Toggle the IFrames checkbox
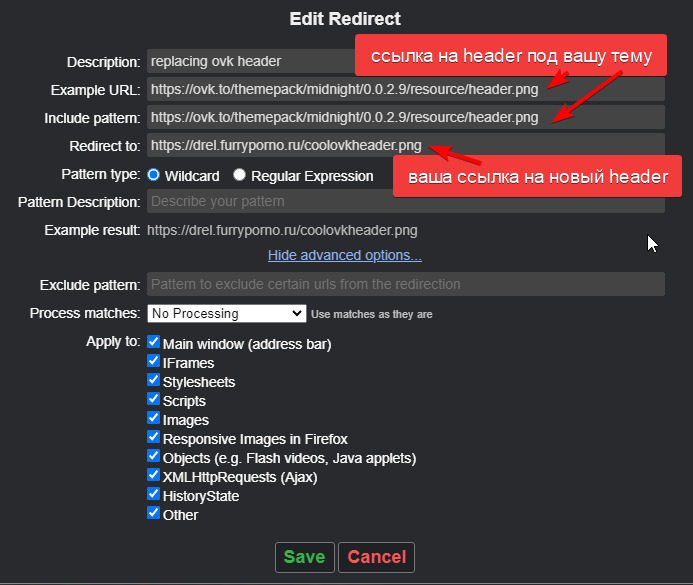693x585 pixels. point(153,362)
